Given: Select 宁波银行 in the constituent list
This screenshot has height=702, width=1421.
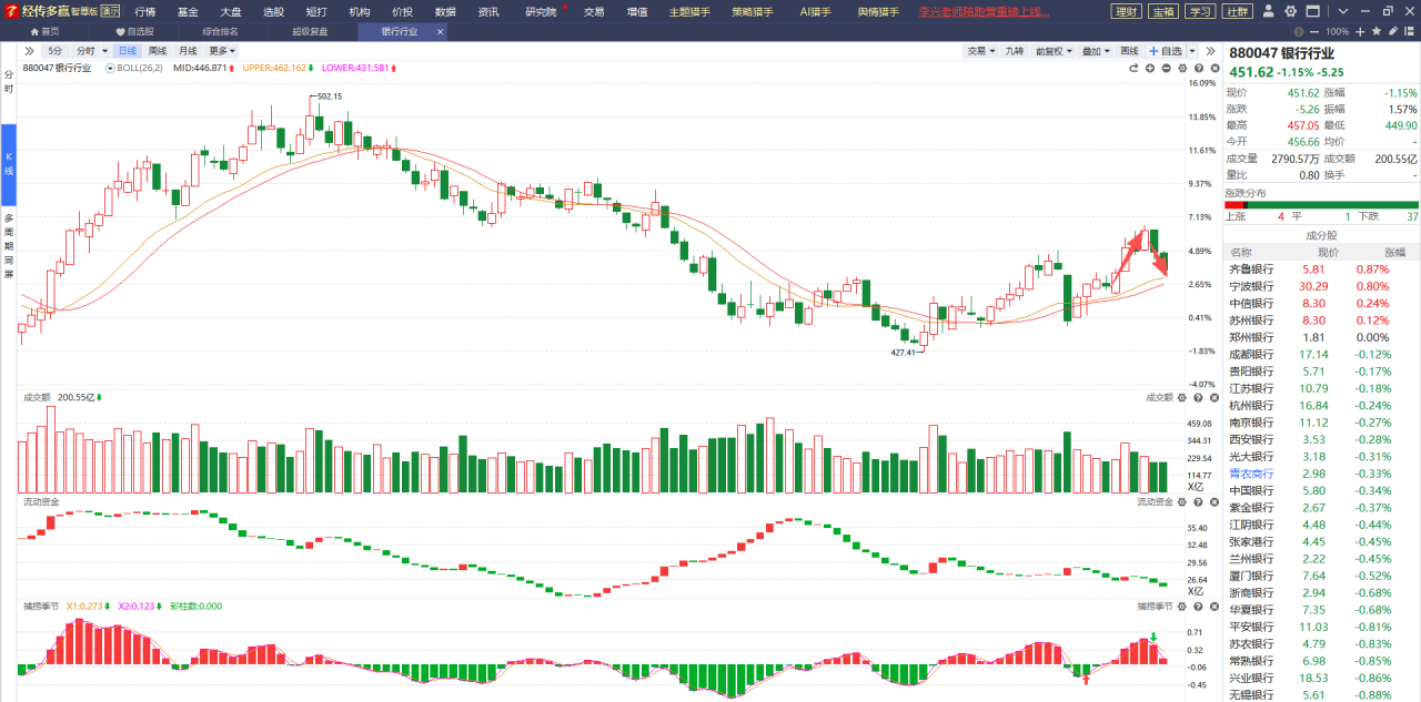Looking at the screenshot, I should pos(1251,286).
